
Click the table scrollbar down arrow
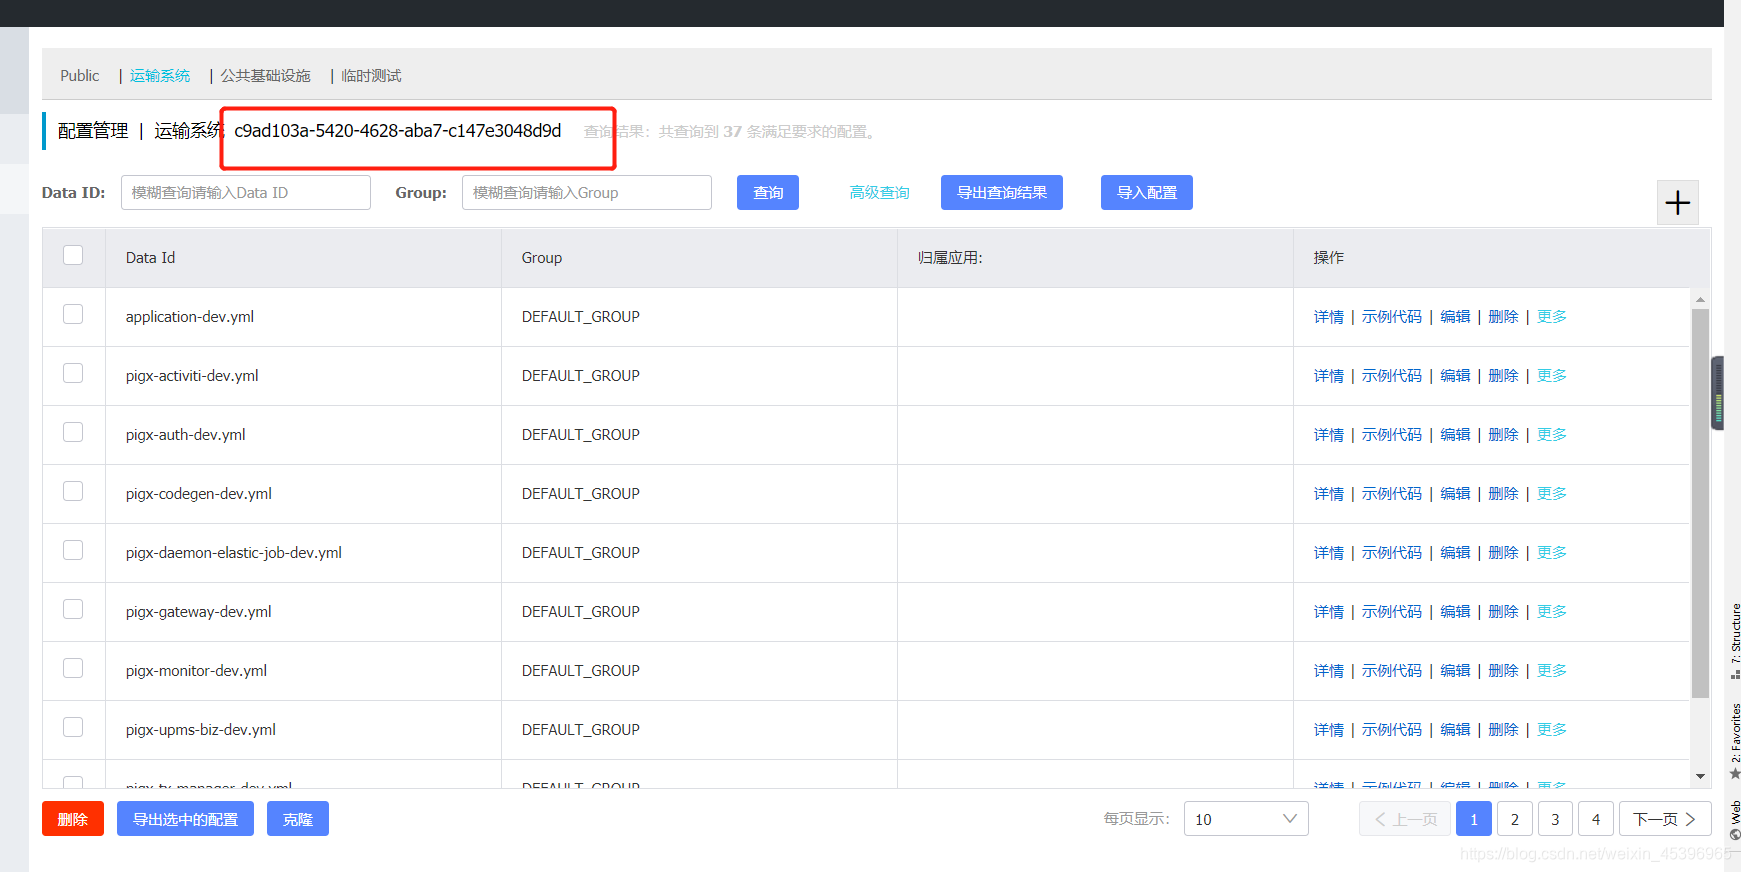coord(1700,776)
